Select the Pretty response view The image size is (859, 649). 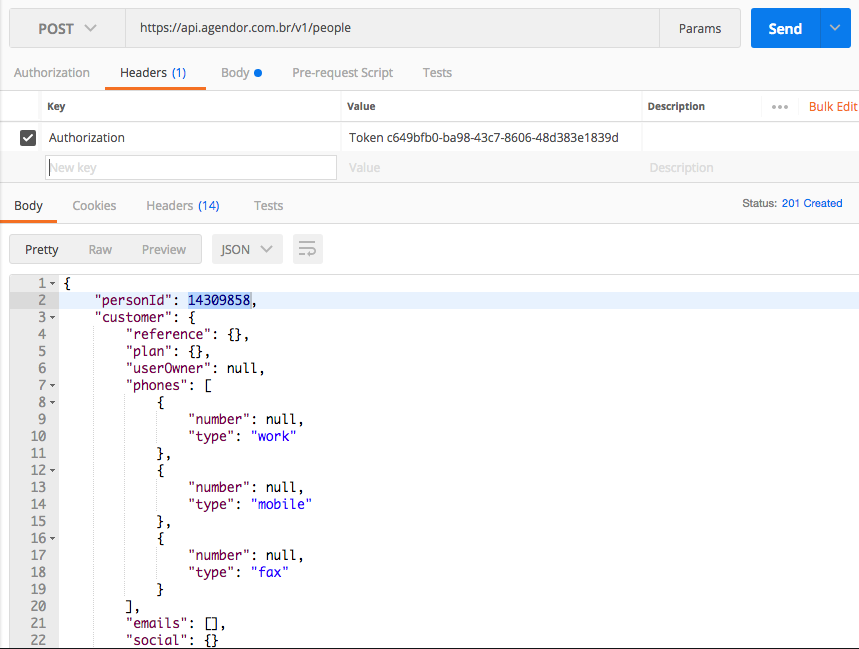pos(42,250)
